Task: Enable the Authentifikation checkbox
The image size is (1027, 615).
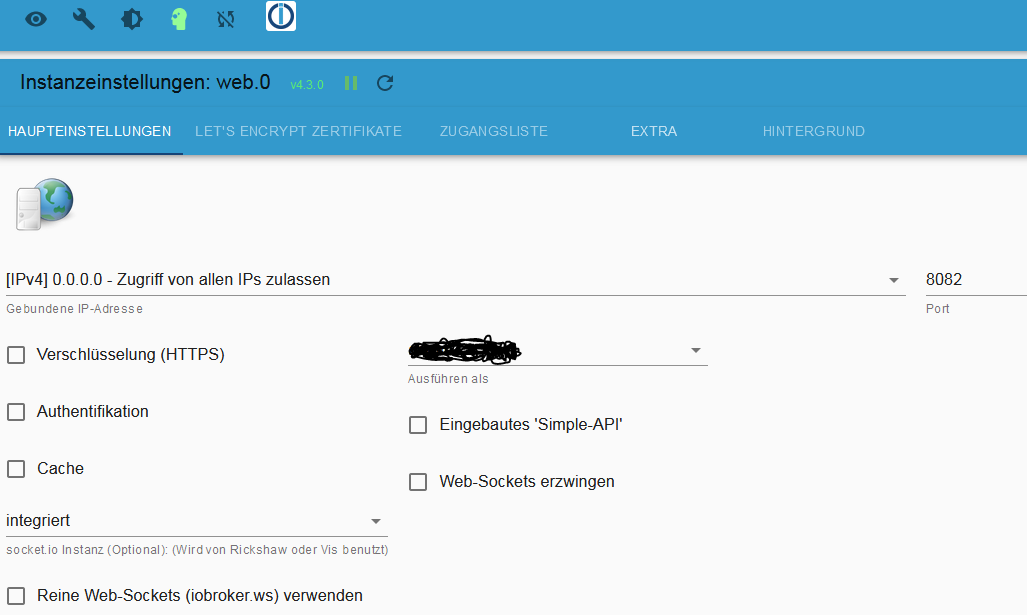Action: (16, 412)
